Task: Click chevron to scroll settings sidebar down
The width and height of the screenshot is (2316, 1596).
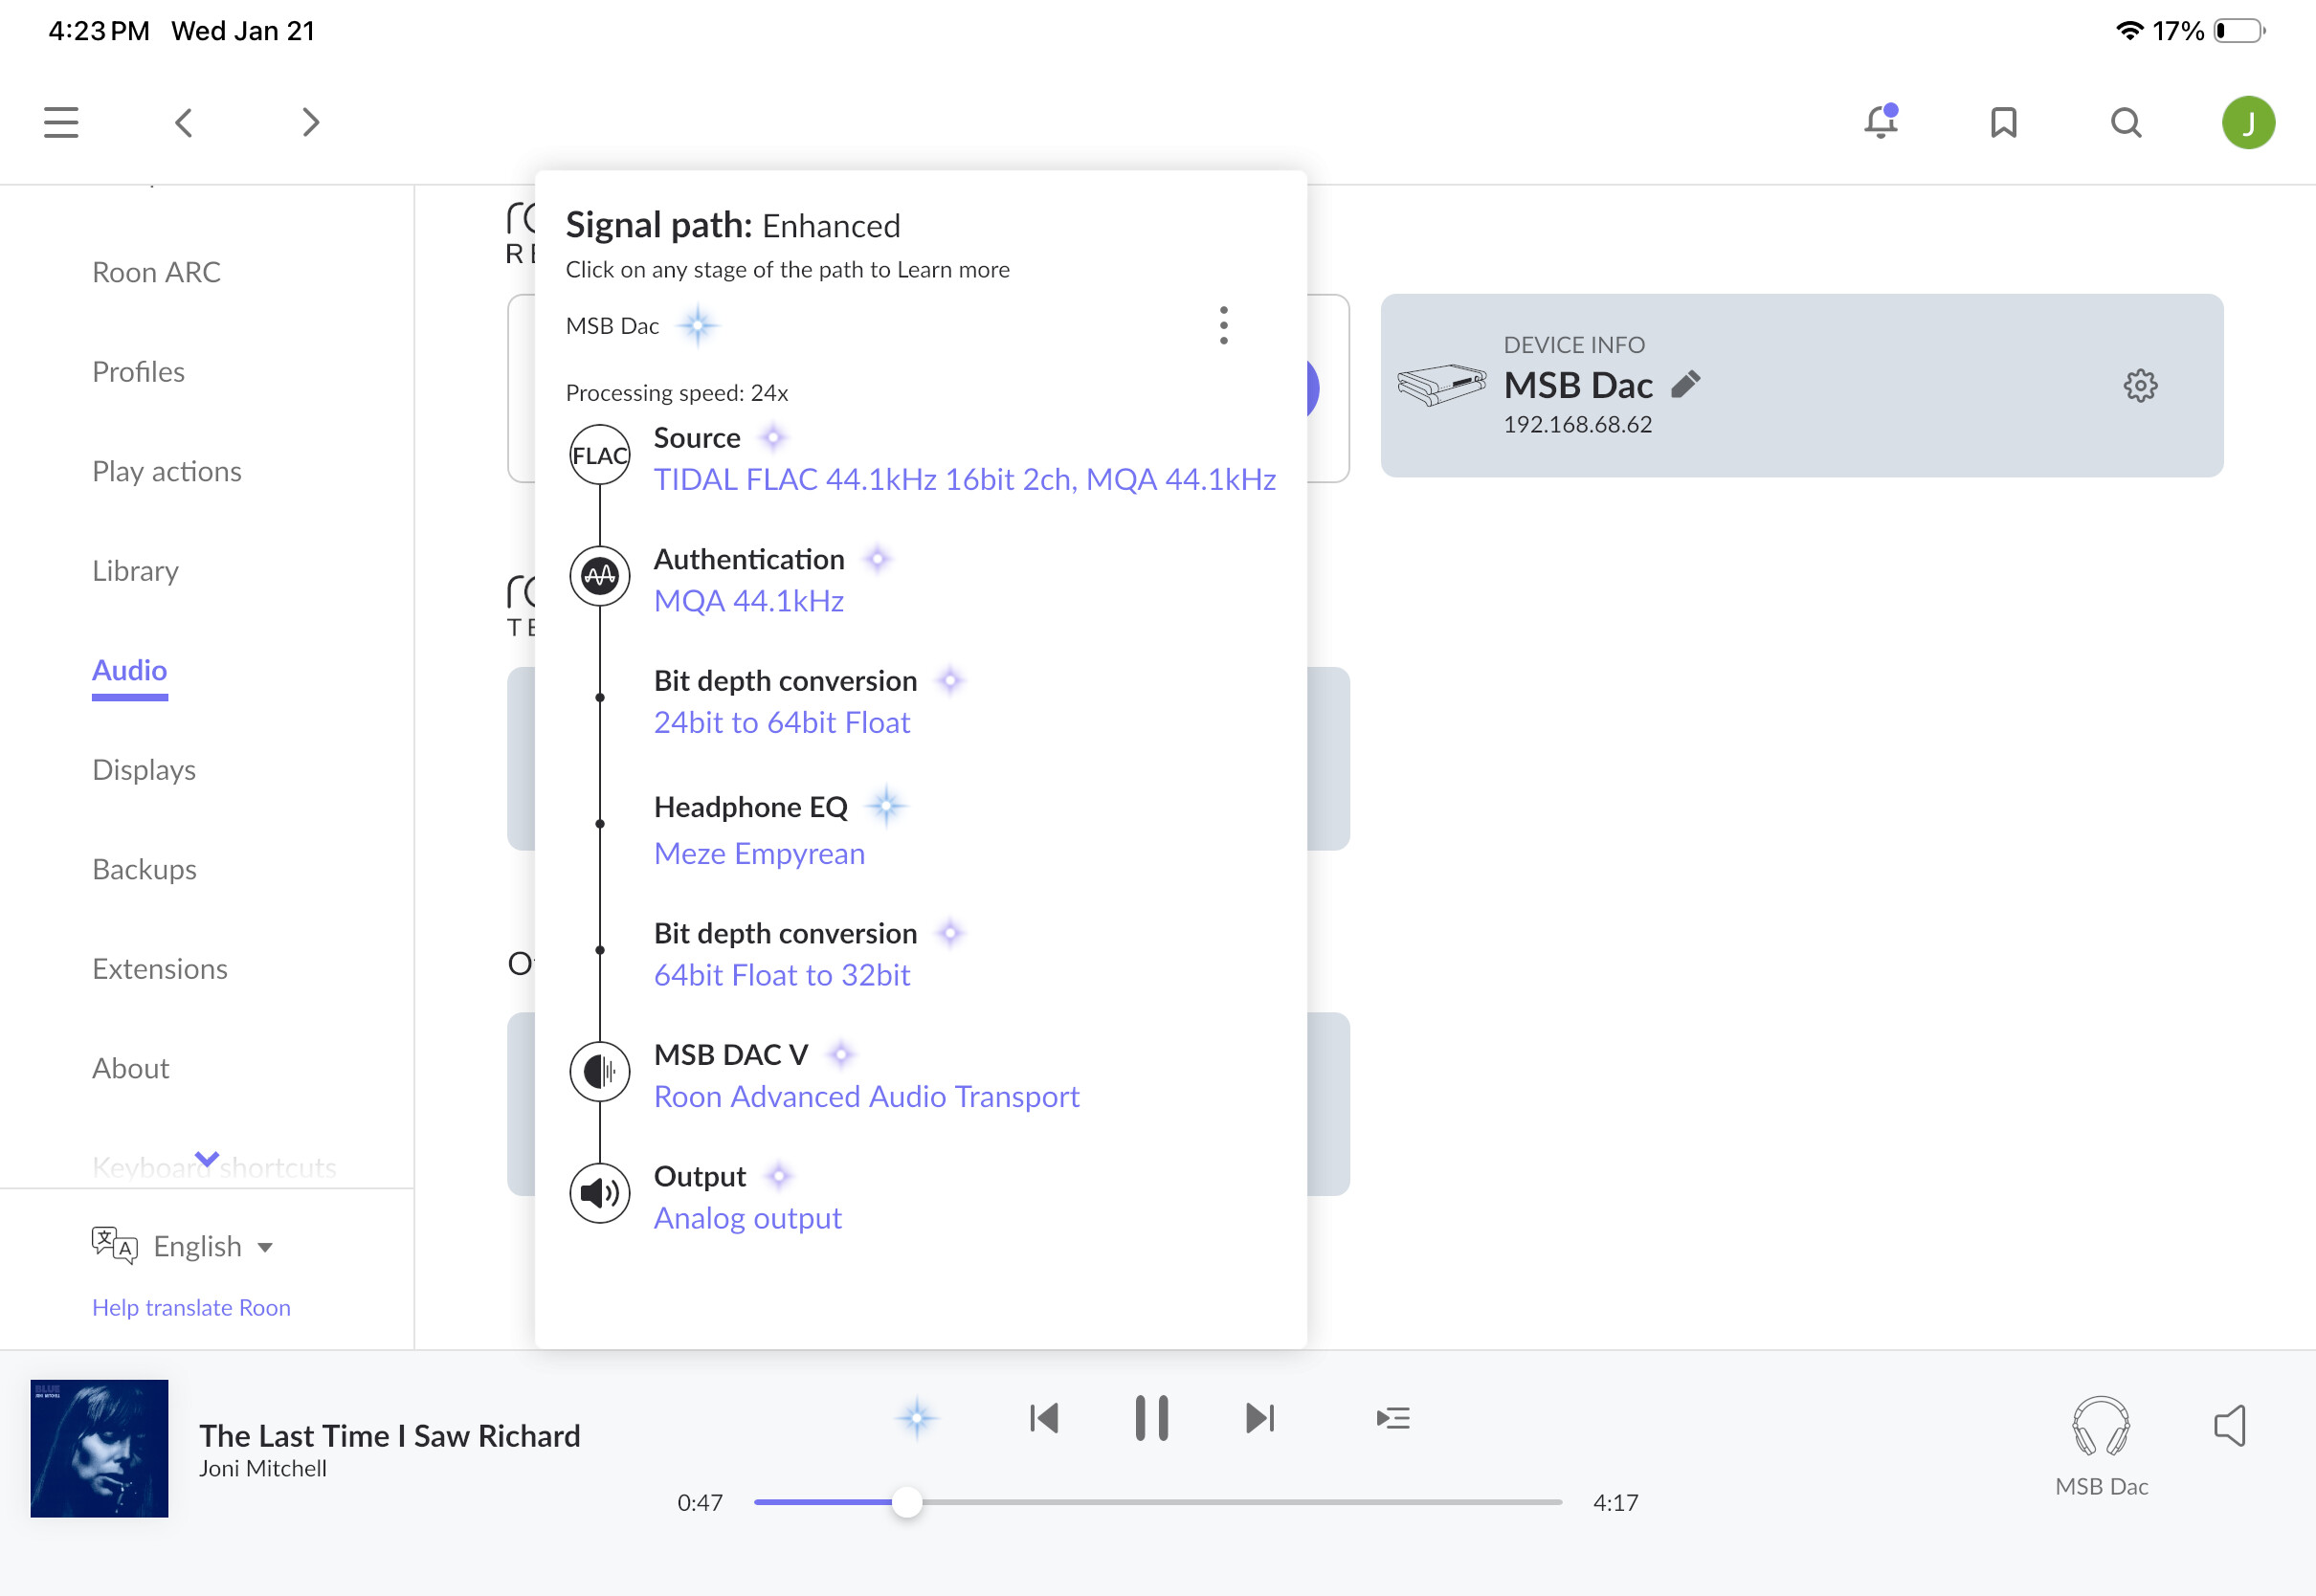Action: click(206, 1158)
